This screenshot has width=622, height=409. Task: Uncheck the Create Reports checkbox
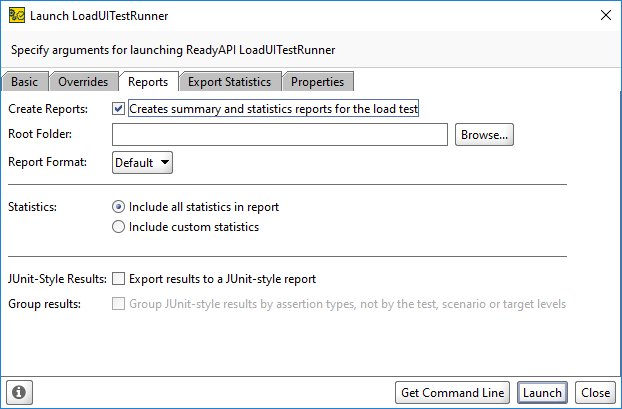118,109
